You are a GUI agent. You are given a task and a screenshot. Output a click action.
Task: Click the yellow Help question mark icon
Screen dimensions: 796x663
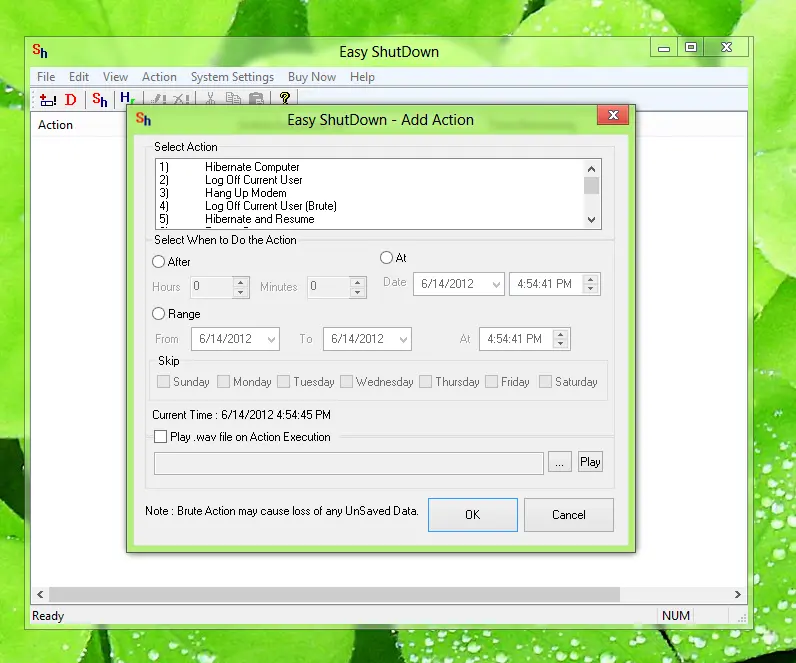(285, 98)
